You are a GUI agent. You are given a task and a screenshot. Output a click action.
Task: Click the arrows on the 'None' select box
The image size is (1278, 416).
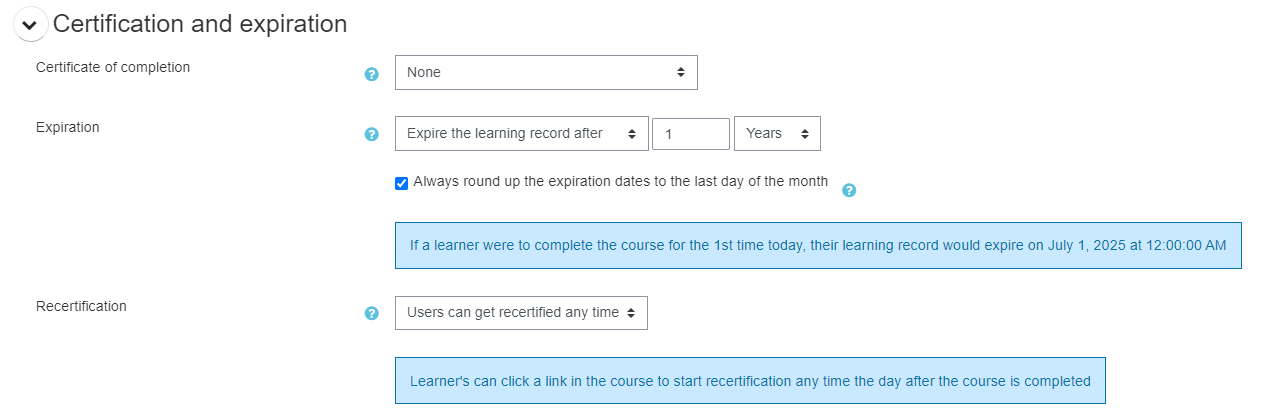681,72
